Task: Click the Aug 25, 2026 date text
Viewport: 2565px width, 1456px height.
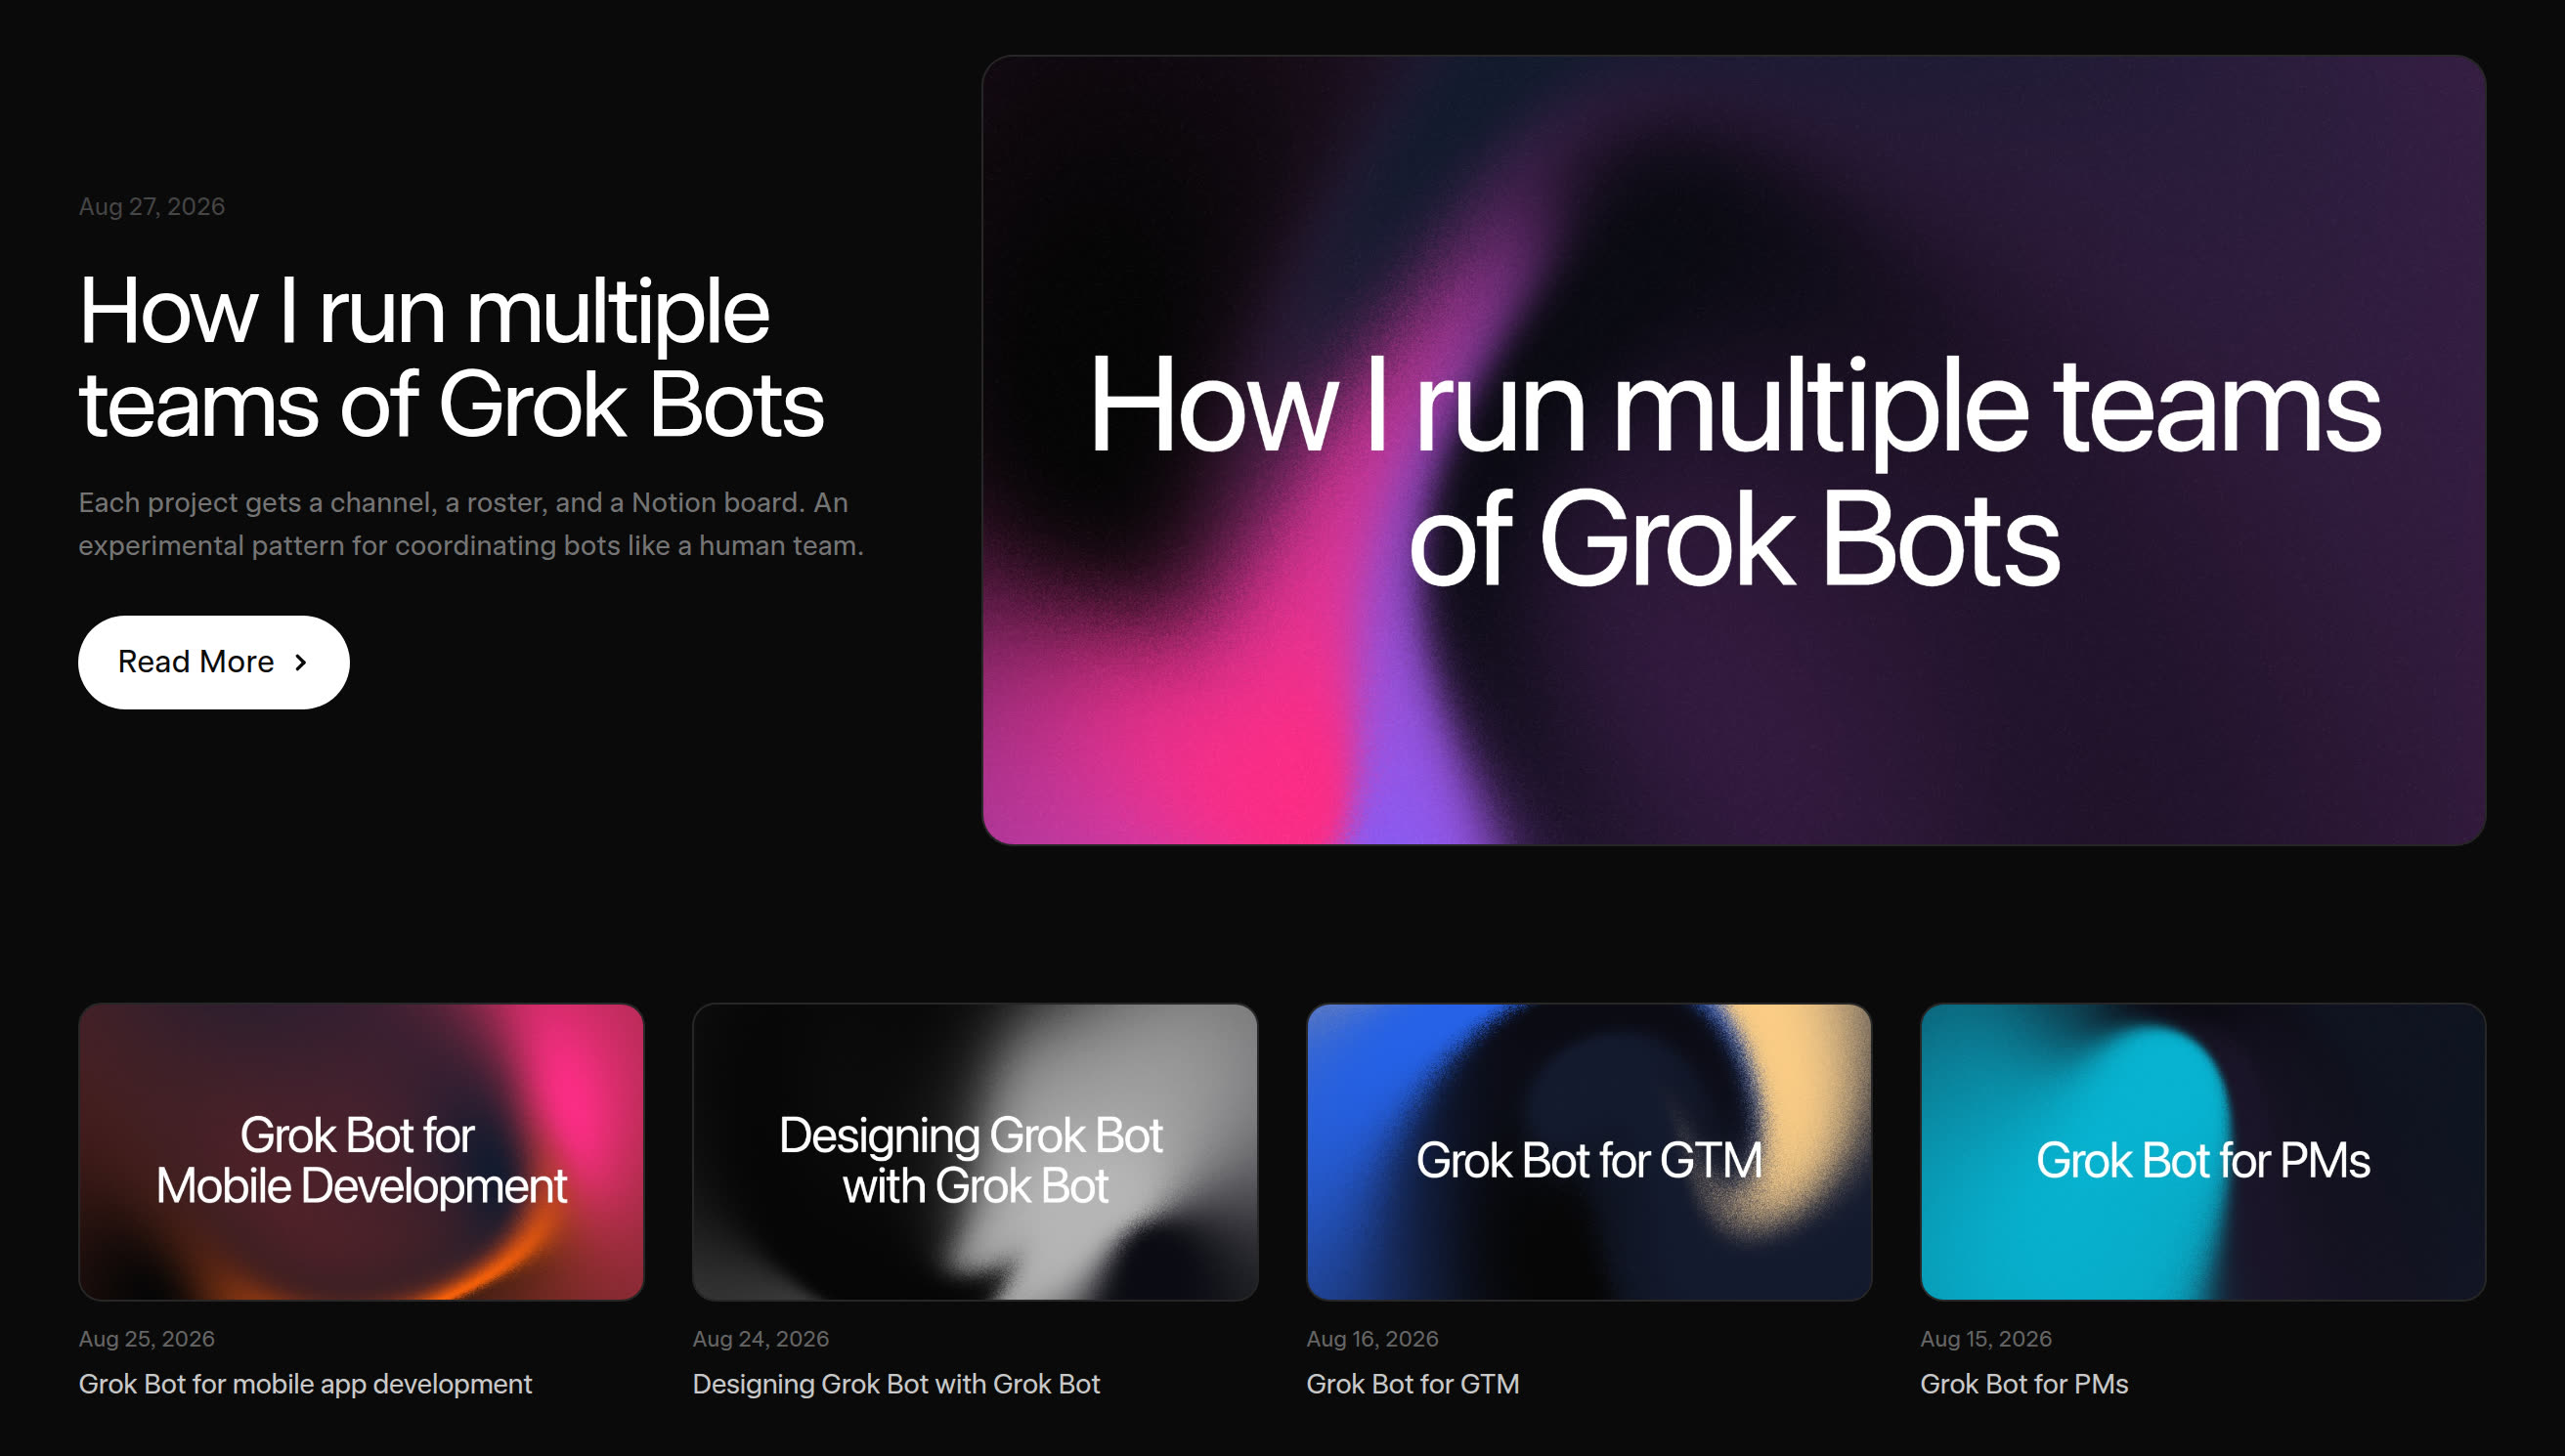Action: 147,1339
